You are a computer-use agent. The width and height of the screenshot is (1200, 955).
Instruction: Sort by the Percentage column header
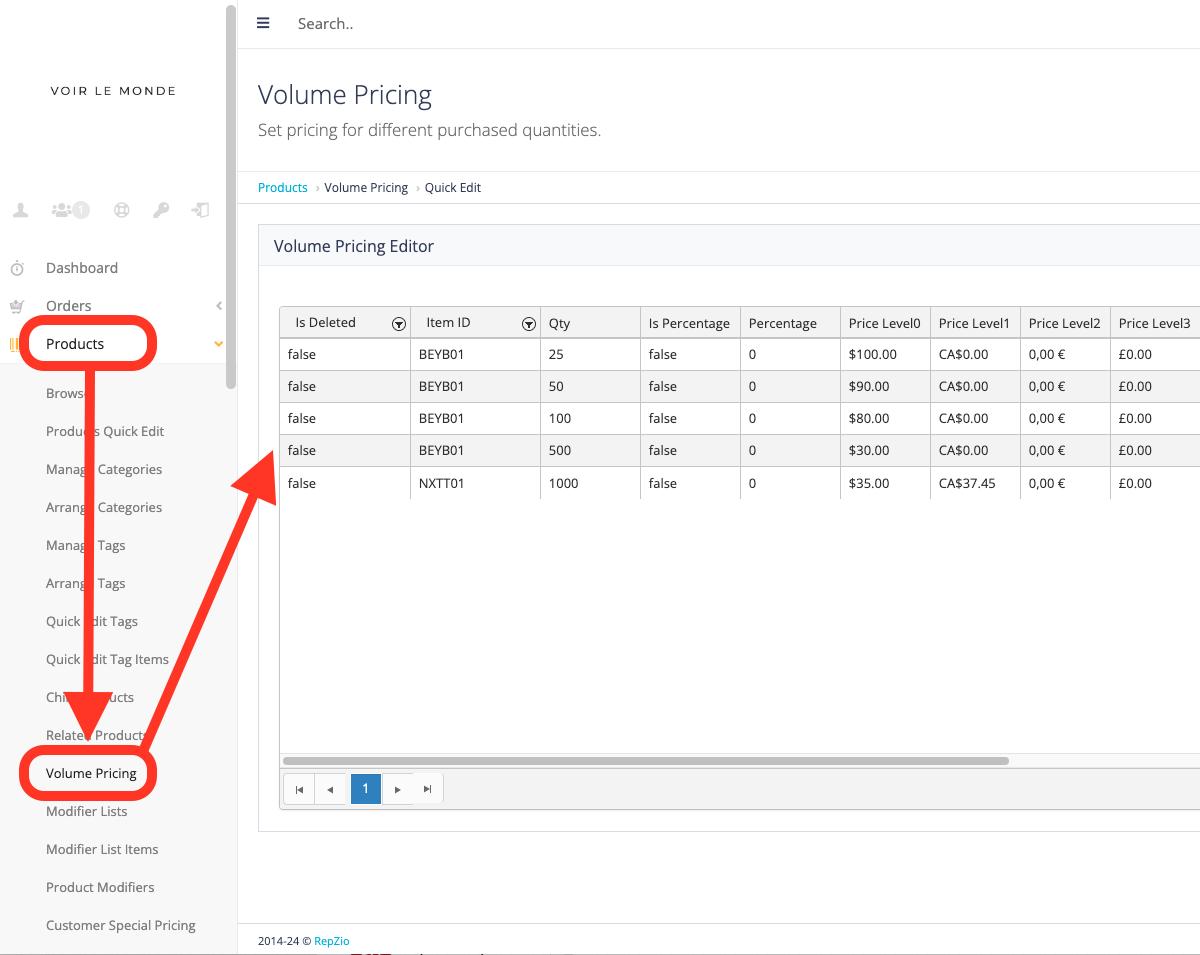(790, 323)
